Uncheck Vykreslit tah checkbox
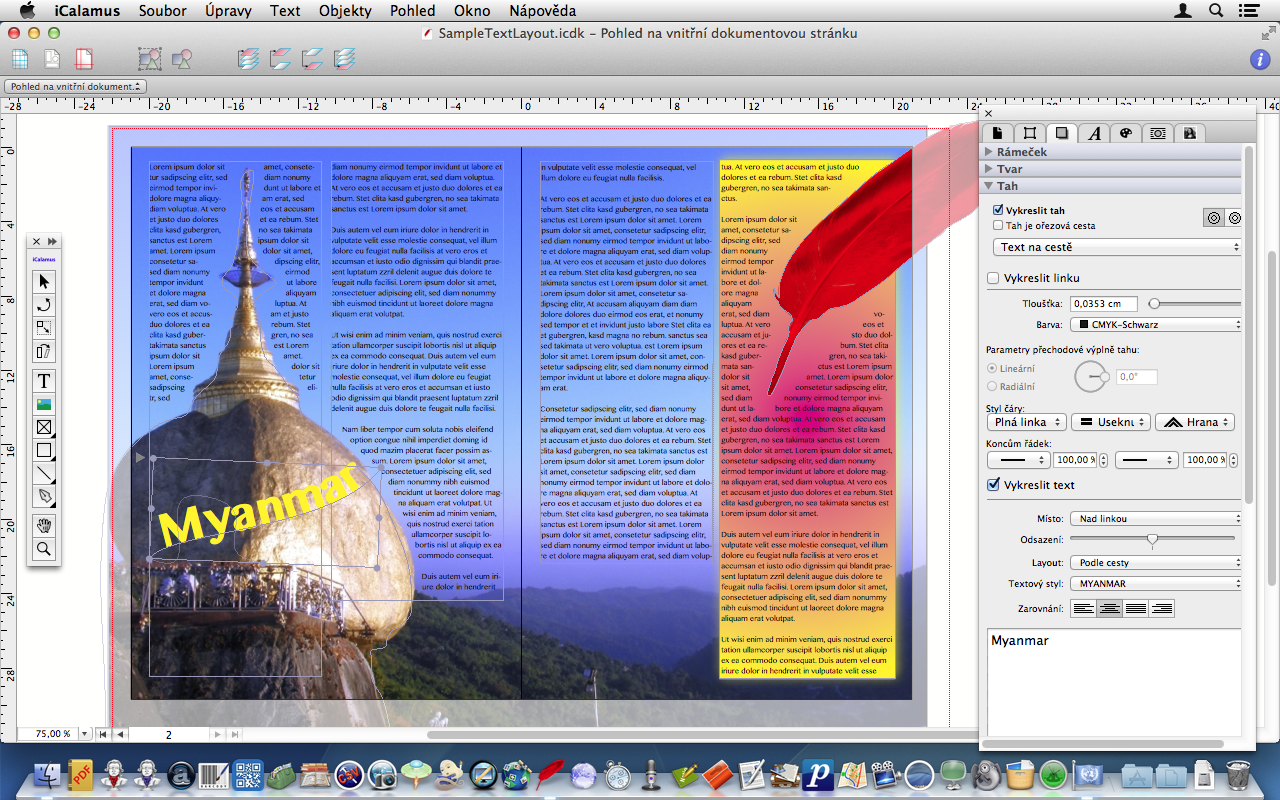1280x800 pixels. point(998,211)
